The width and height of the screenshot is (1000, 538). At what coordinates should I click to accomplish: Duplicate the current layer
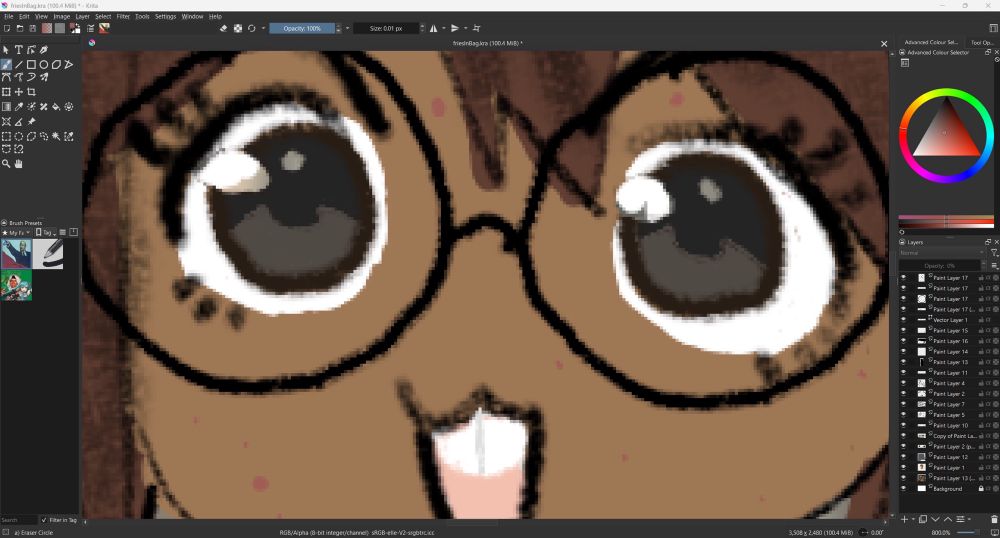coord(923,520)
